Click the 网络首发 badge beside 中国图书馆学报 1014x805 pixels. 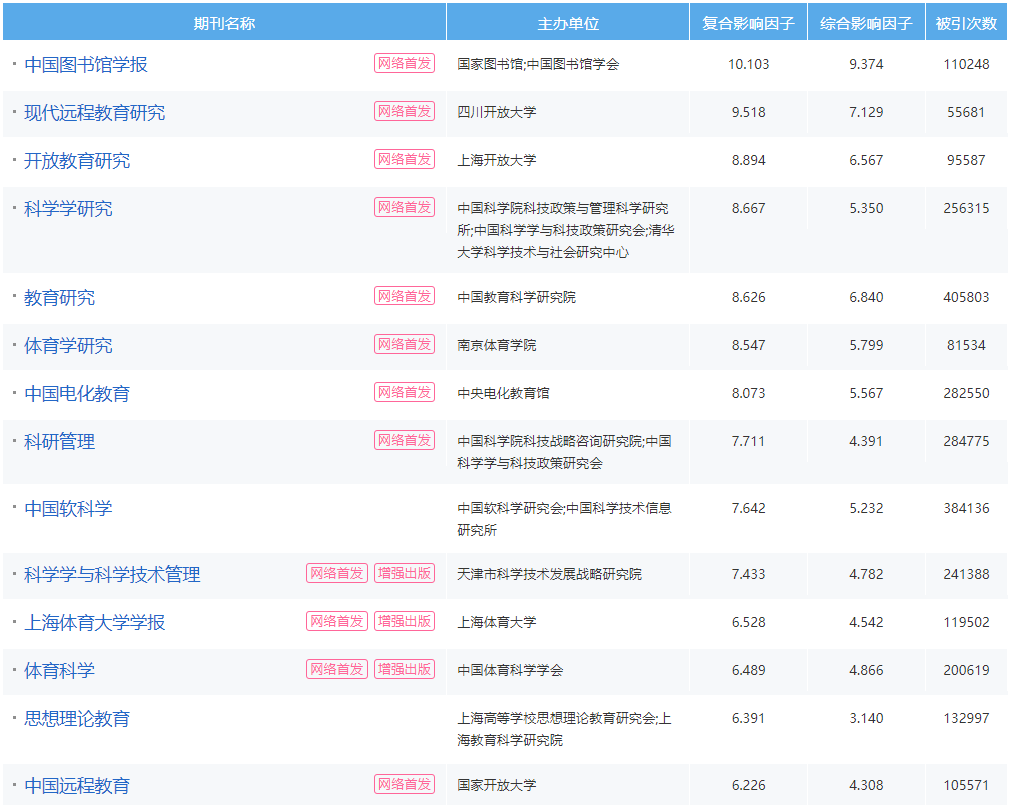pos(404,63)
